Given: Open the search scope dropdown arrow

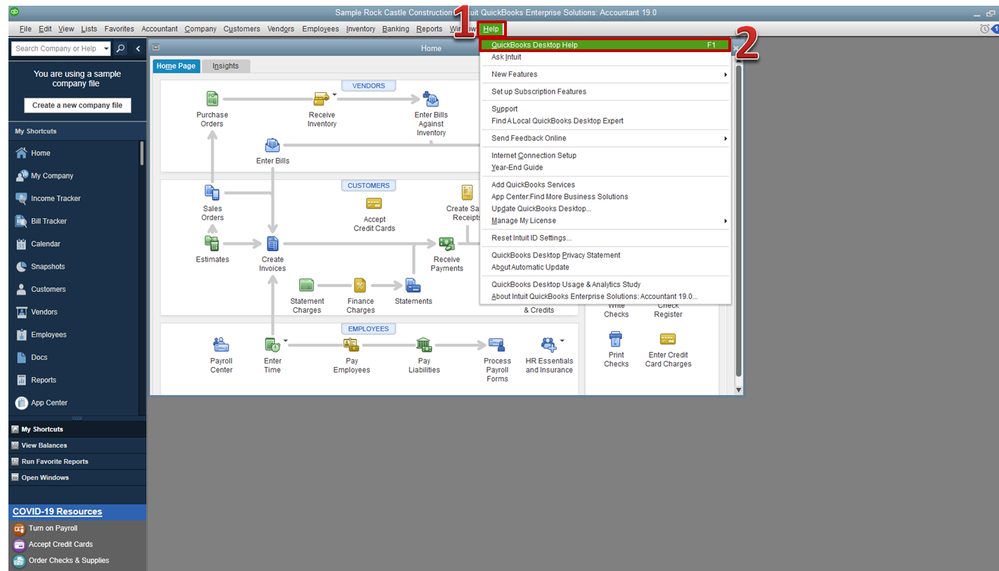Looking at the screenshot, I should (106, 48).
